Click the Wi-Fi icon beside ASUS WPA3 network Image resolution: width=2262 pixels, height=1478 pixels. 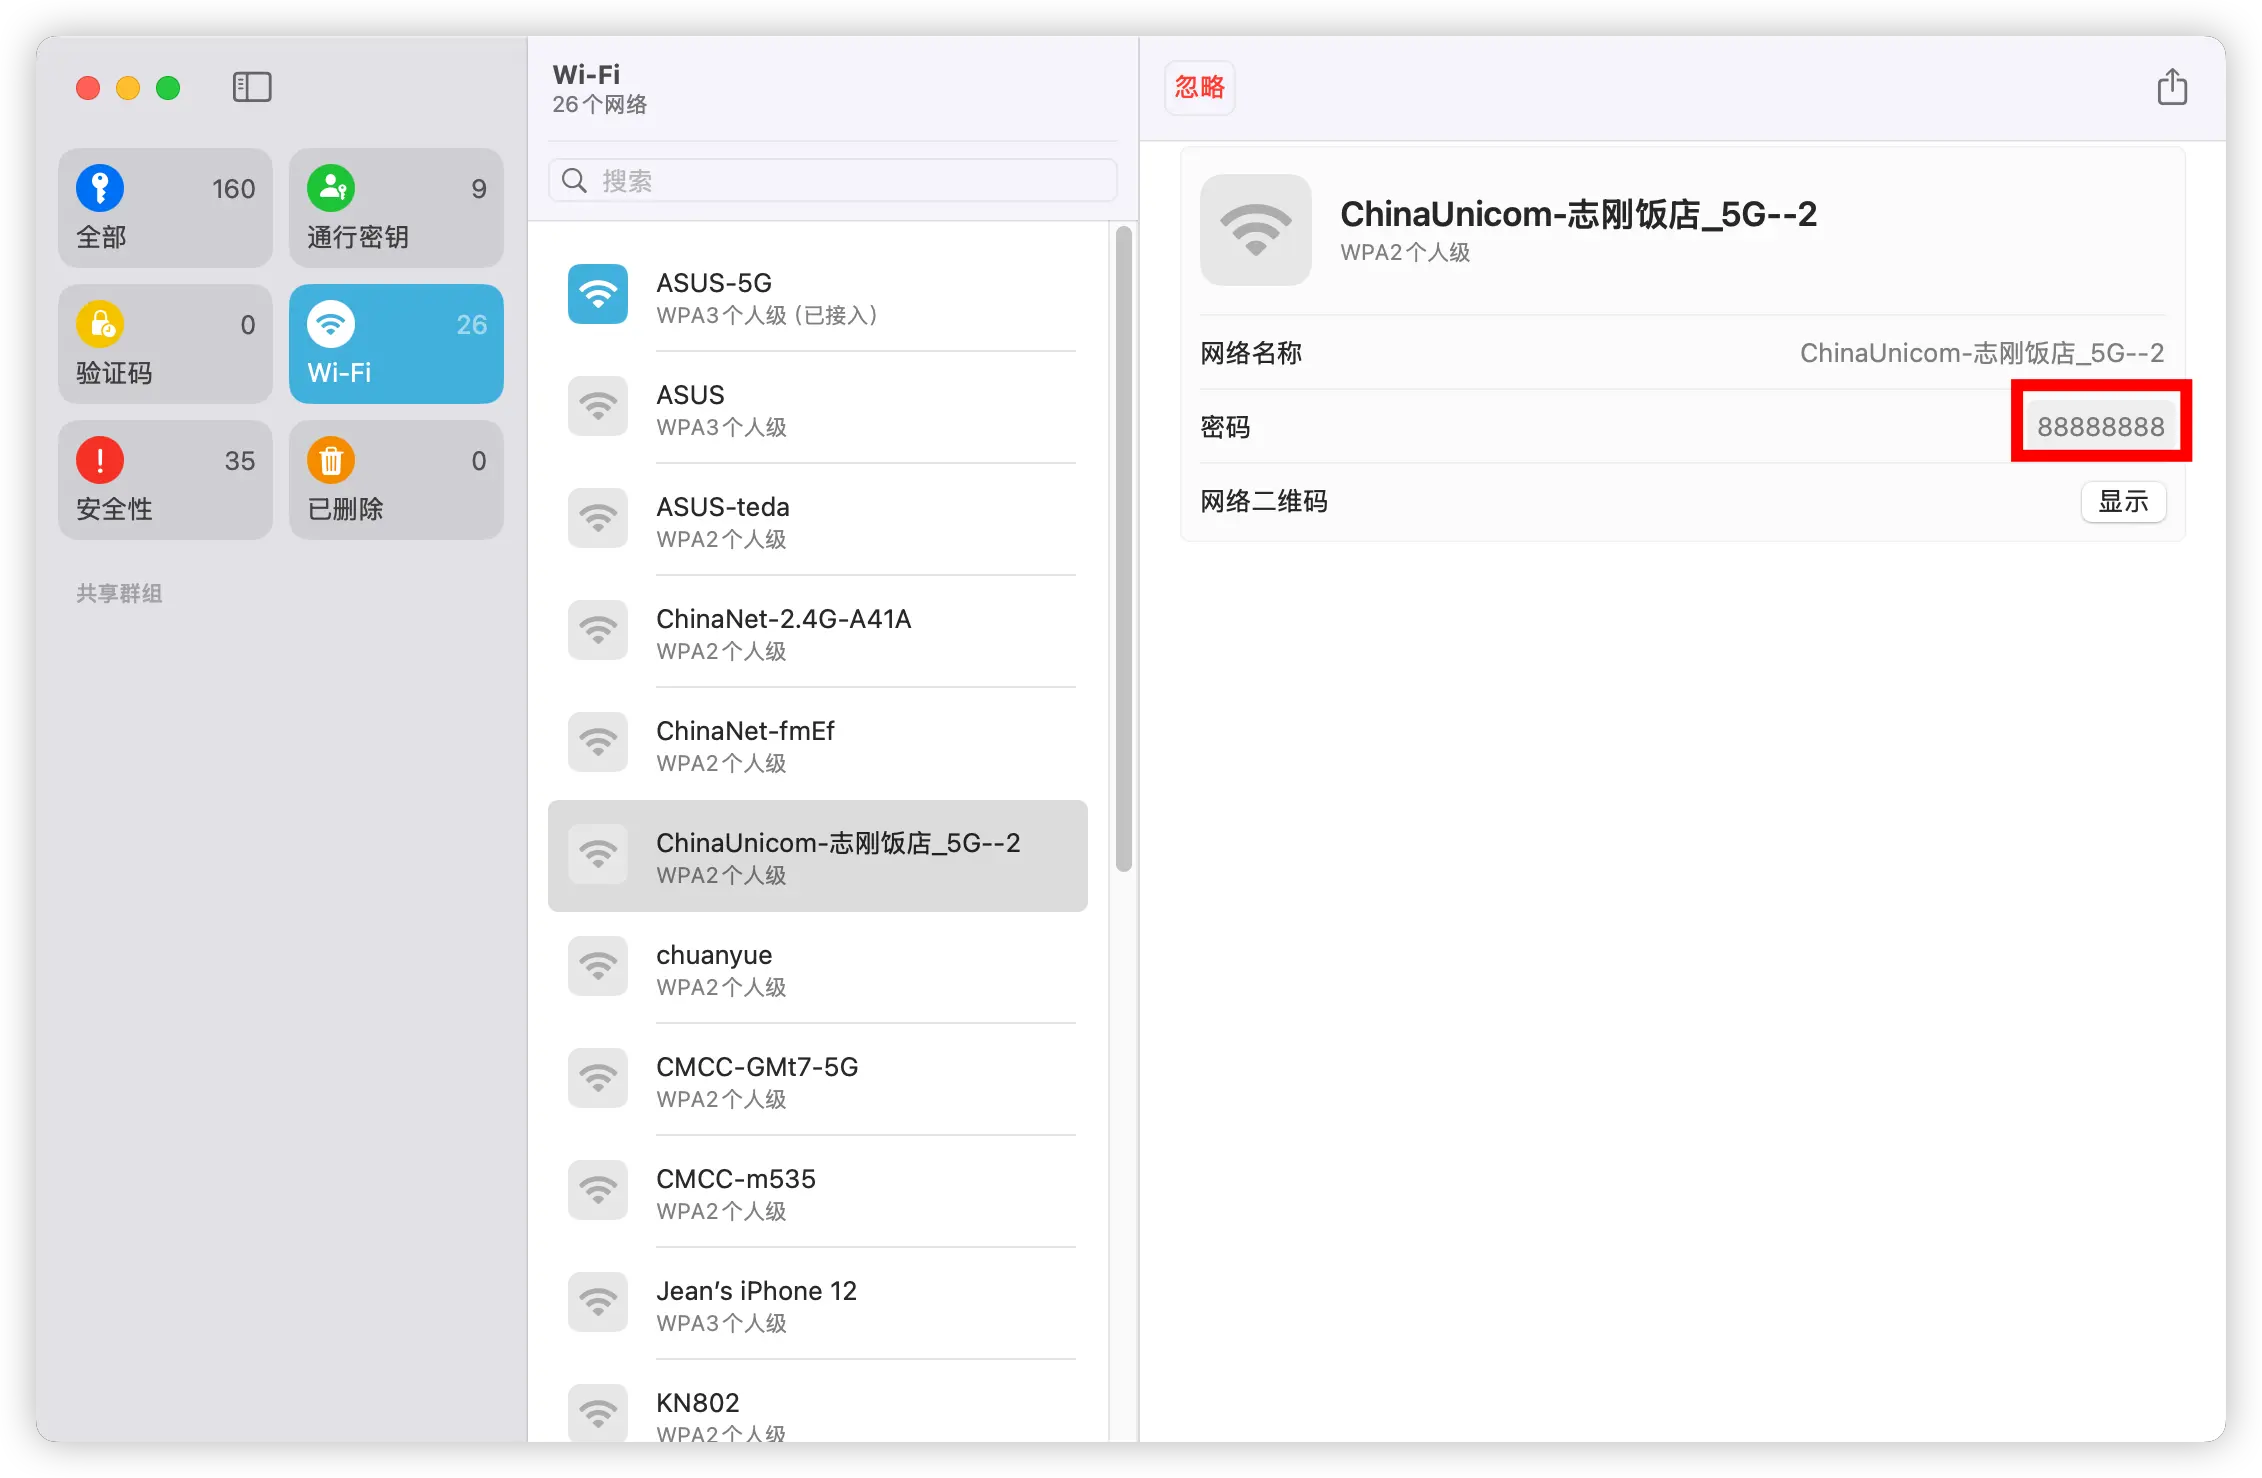pos(598,406)
